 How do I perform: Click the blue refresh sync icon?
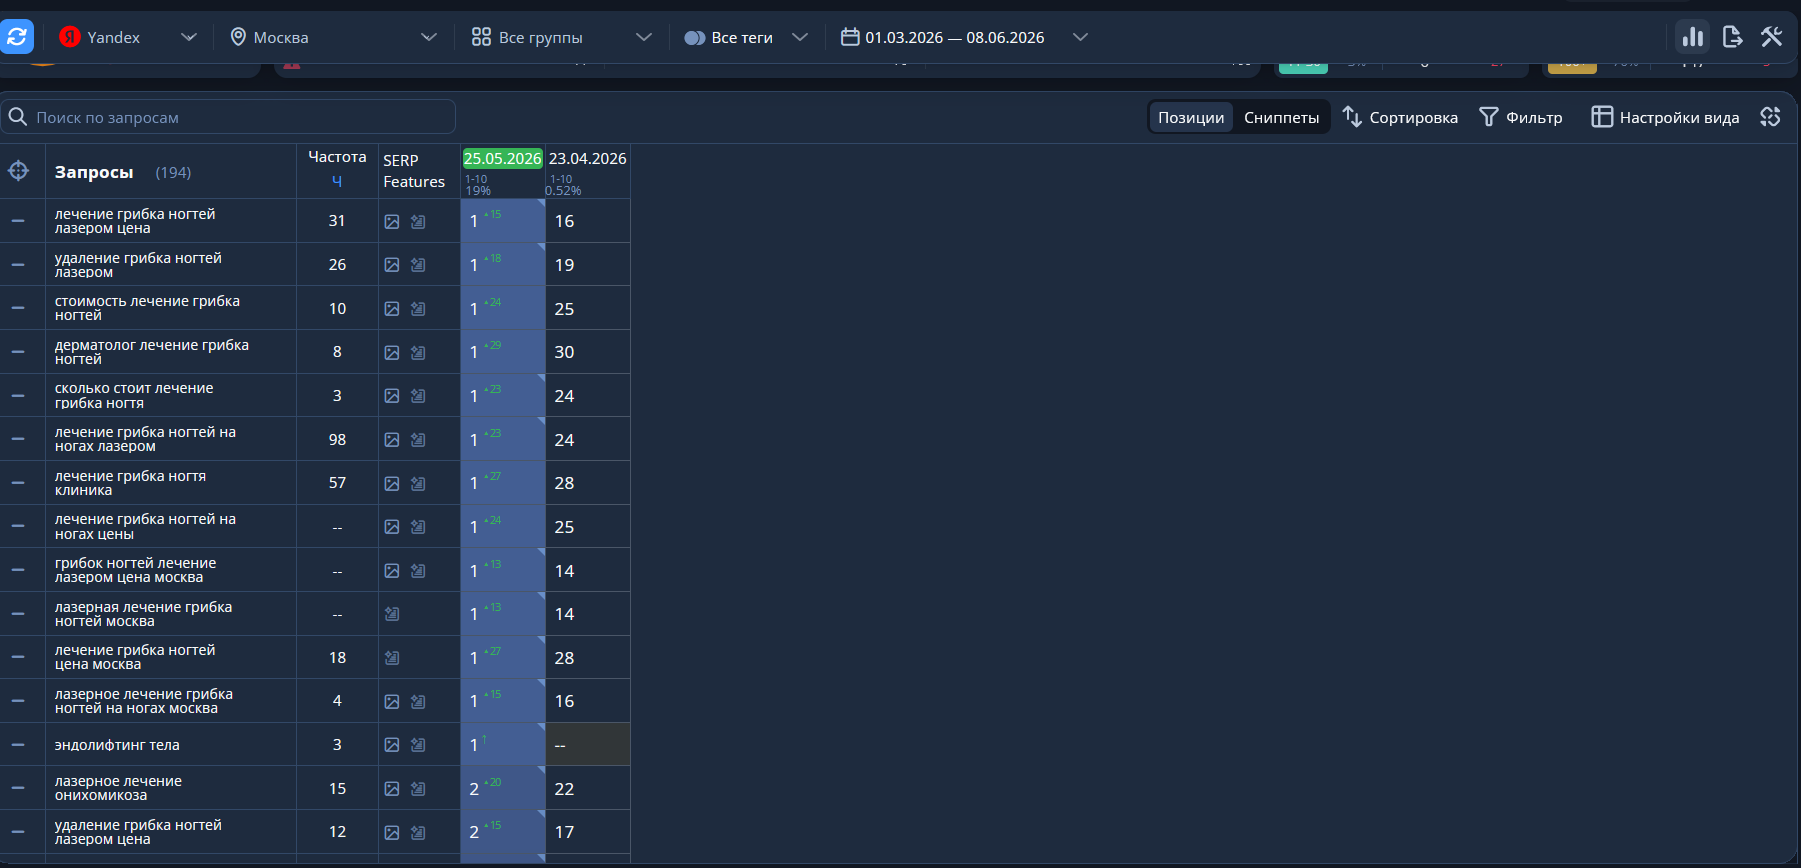pyautogui.click(x=16, y=37)
